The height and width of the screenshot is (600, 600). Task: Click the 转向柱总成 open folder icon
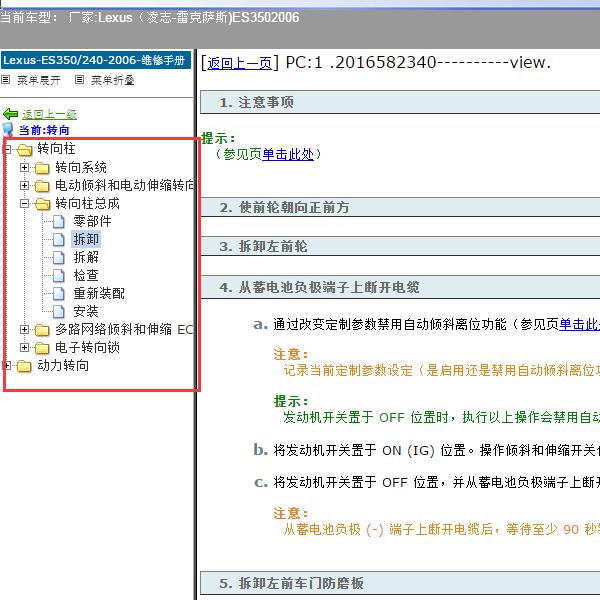click(x=42, y=204)
